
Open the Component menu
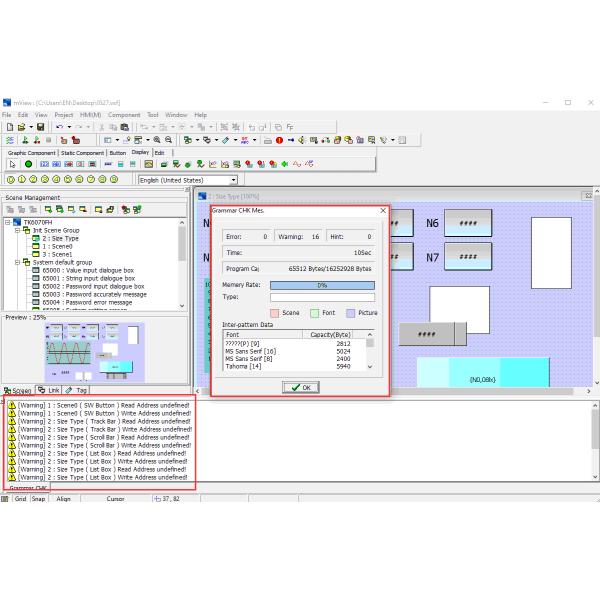[124, 115]
